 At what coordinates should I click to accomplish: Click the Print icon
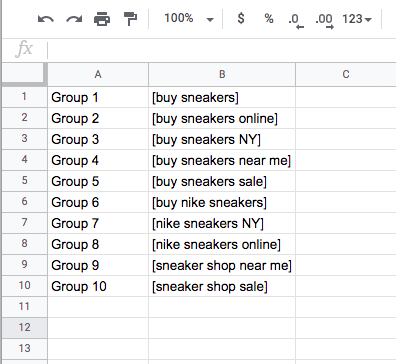102,19
